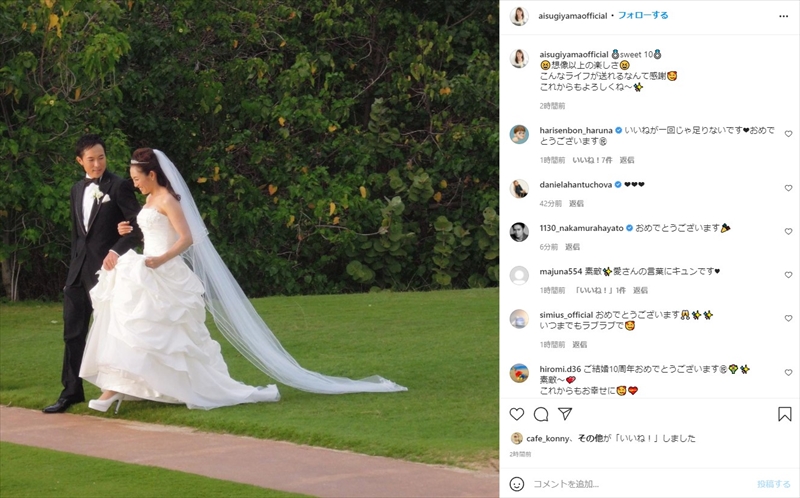Click the comment input field
This screenshot has width=800, height=498.
(640, 484)
